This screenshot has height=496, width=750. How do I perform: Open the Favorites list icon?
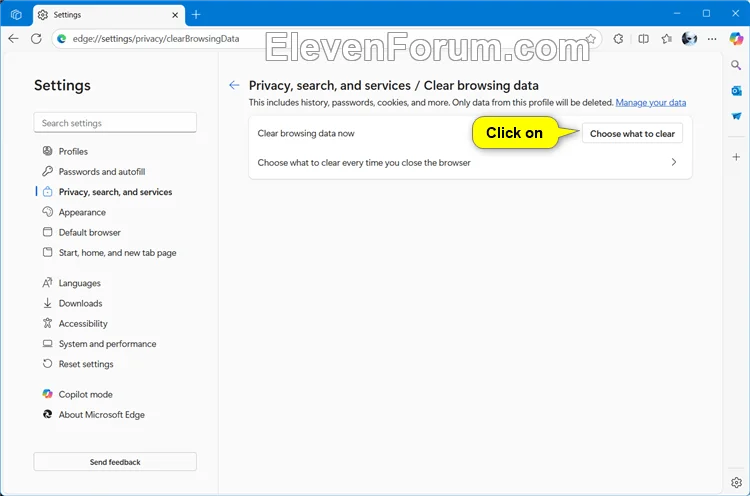[x=667, y=39]
